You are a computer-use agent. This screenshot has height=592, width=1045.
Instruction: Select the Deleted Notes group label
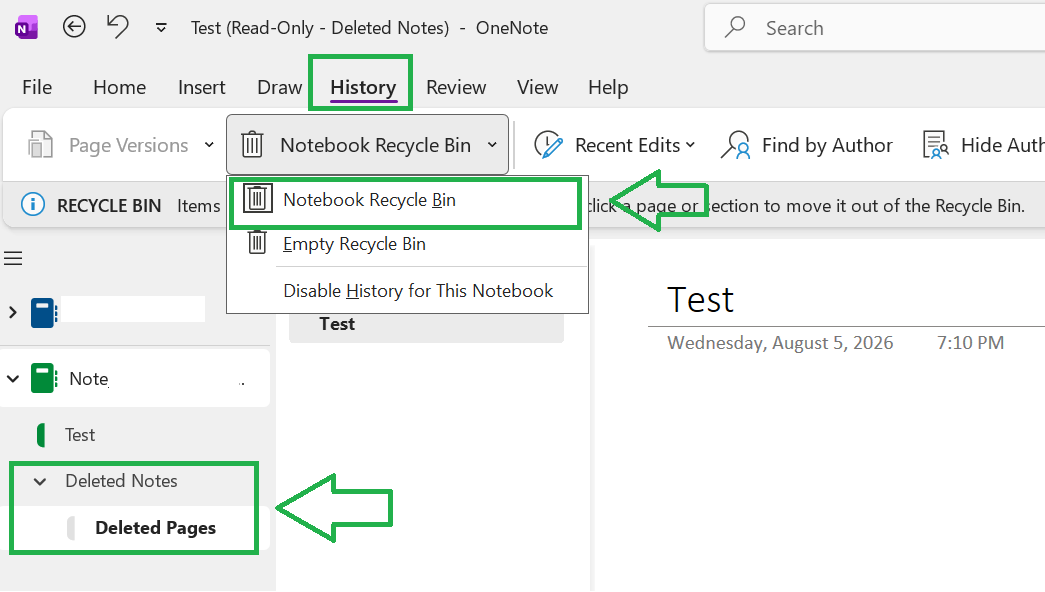point(121,481)
